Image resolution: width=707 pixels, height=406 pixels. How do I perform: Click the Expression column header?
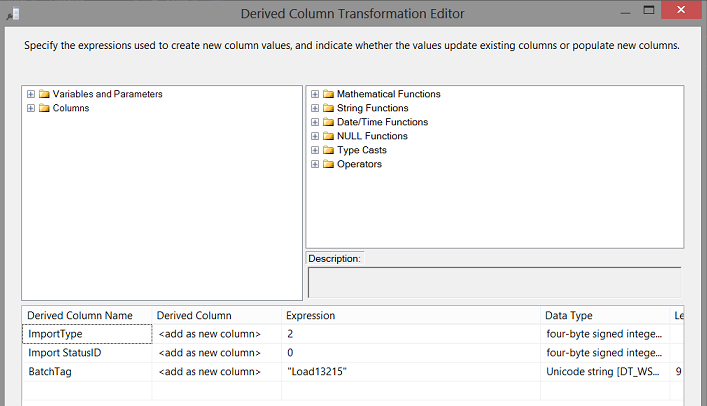pos(410,315)
